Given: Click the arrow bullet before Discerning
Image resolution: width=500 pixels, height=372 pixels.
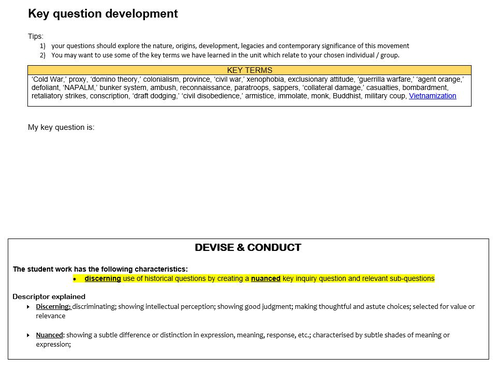Looking at the screenshot, I should point(28,307).
